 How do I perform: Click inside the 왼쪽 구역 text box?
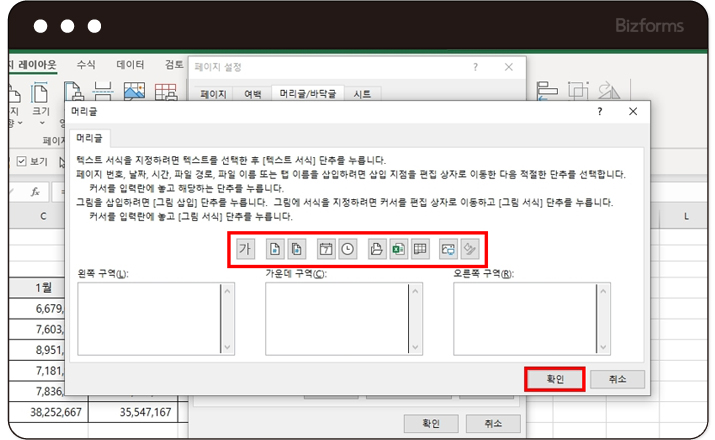[x=149, y=319]
